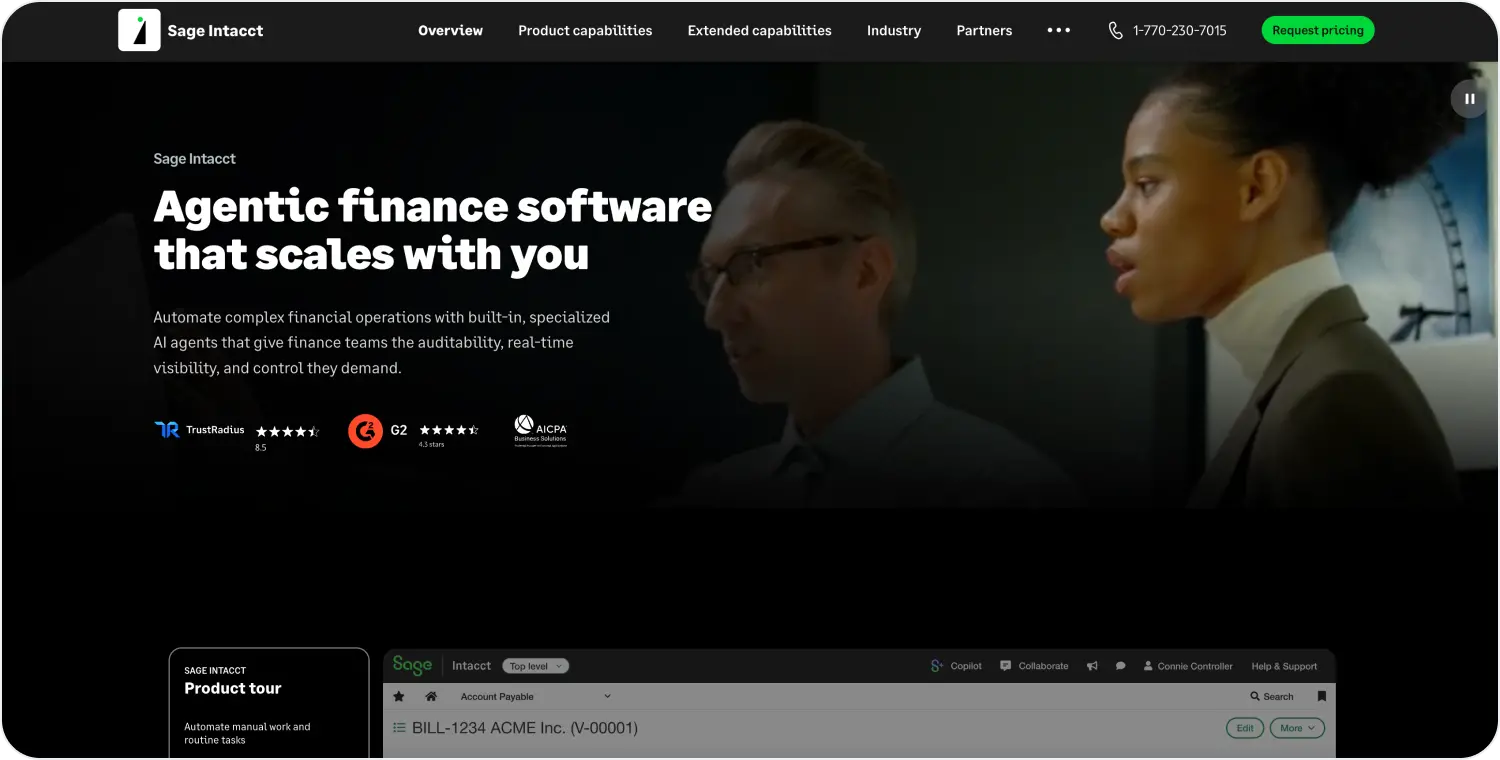Viewport: 1500px width, 760px height.
Task: Click the Collaborate icon
Action: [1007, 666]
